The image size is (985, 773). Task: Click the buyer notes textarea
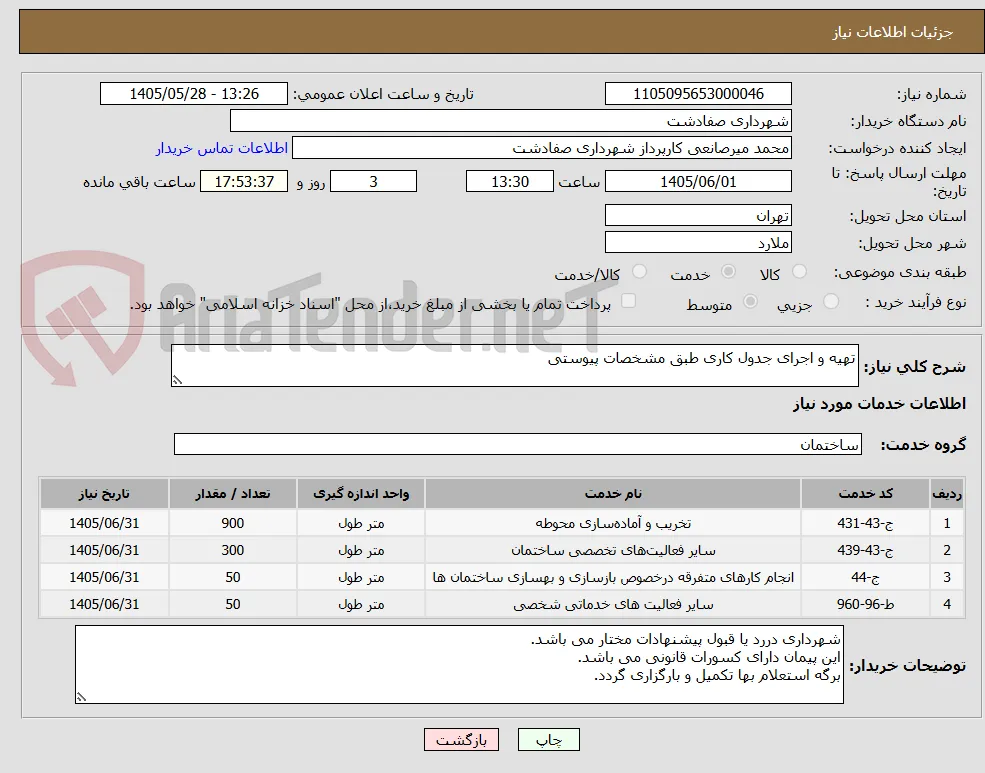pyautogui.click(x=459, y=664)
